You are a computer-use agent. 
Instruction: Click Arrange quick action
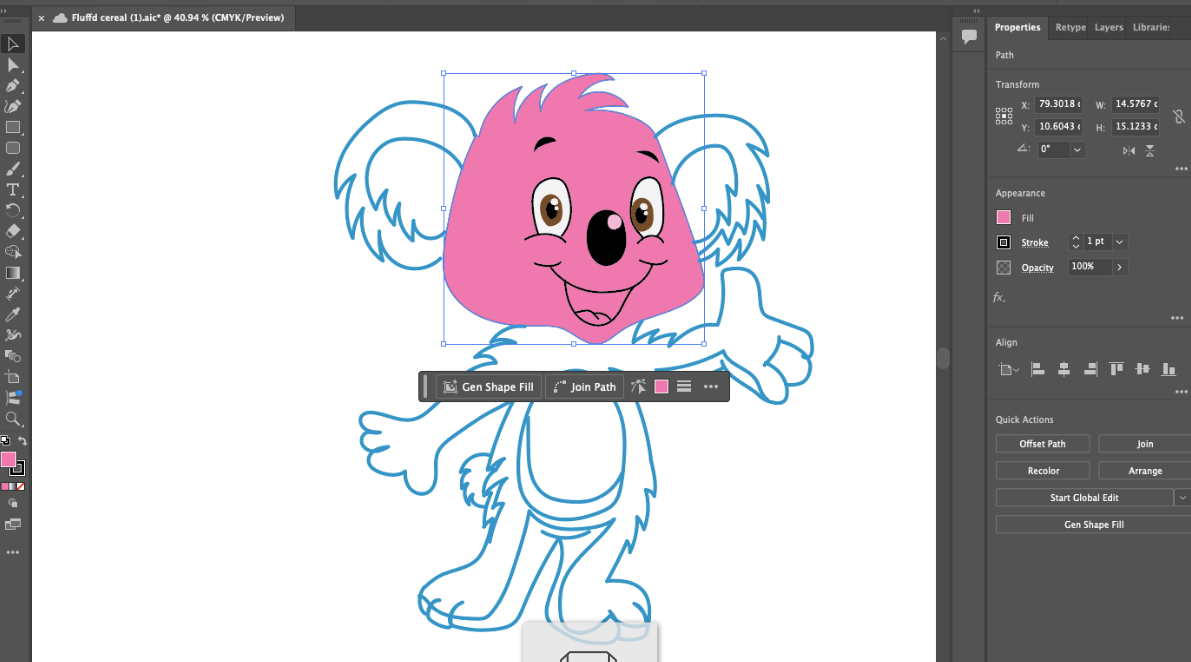[x=1145, y=471]
